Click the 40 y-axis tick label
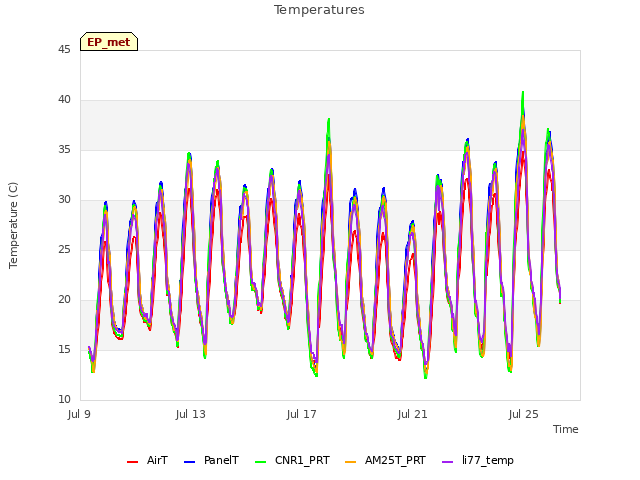The width and height of the screenshot is (640, 480). click(x=64, y=100)
